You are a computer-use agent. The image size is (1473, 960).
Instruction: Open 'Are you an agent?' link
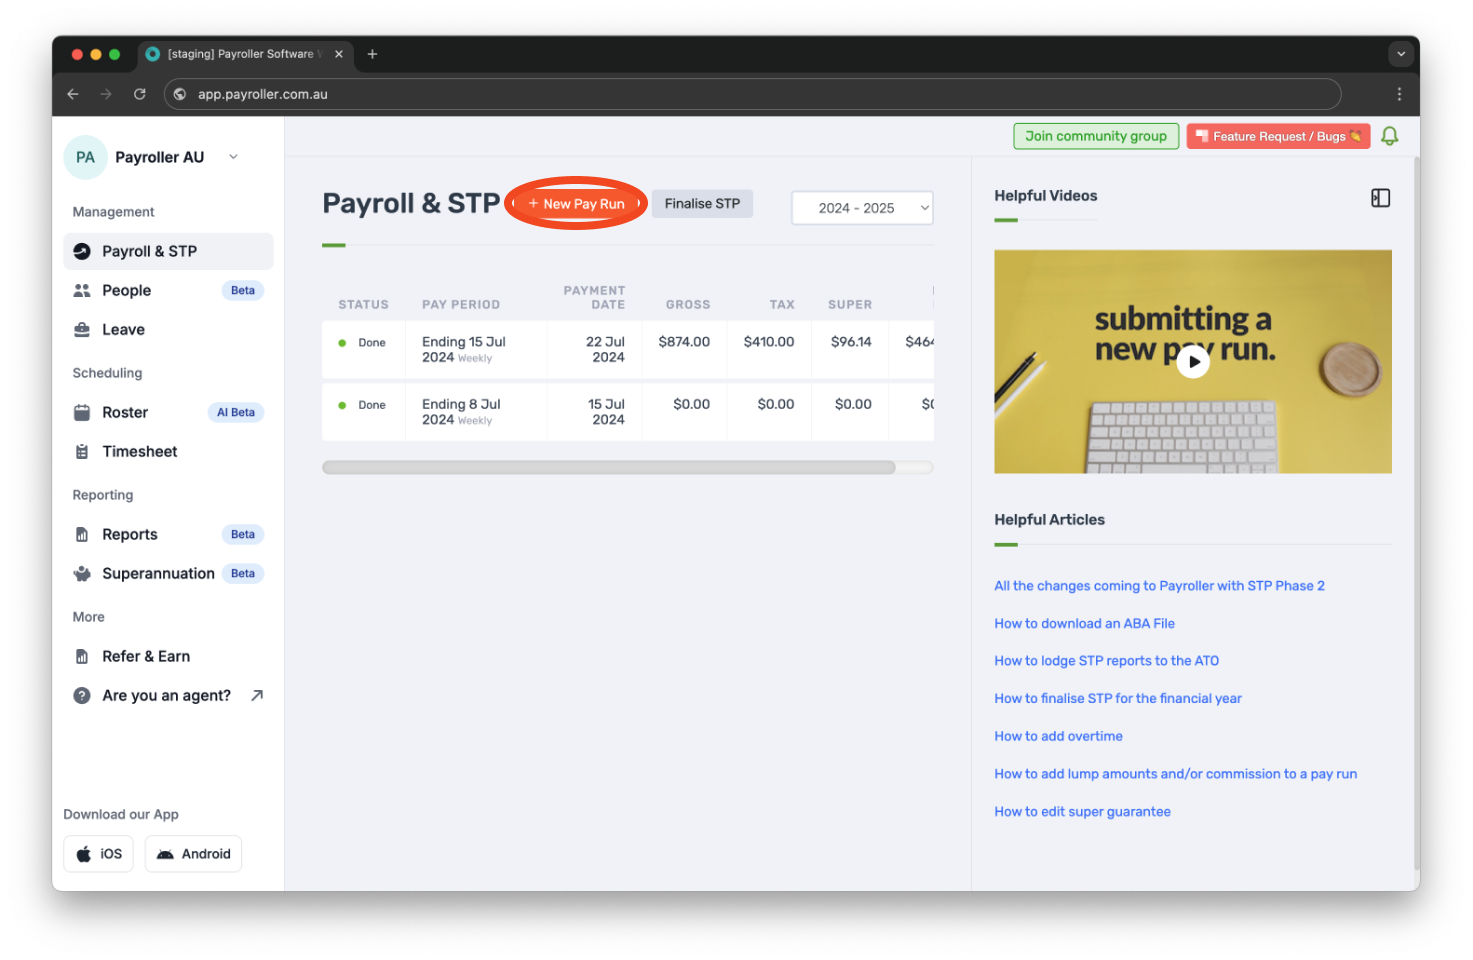click(166, 695)
